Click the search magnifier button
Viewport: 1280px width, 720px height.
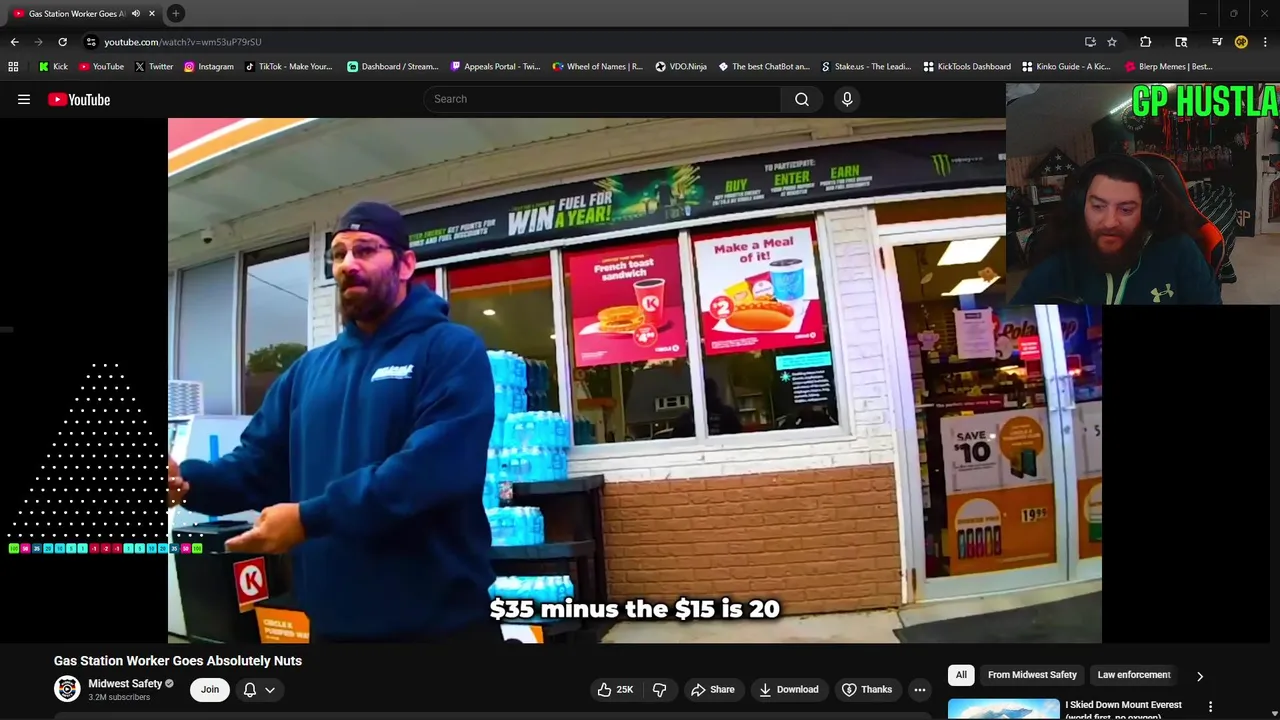(x=802, y=99)
